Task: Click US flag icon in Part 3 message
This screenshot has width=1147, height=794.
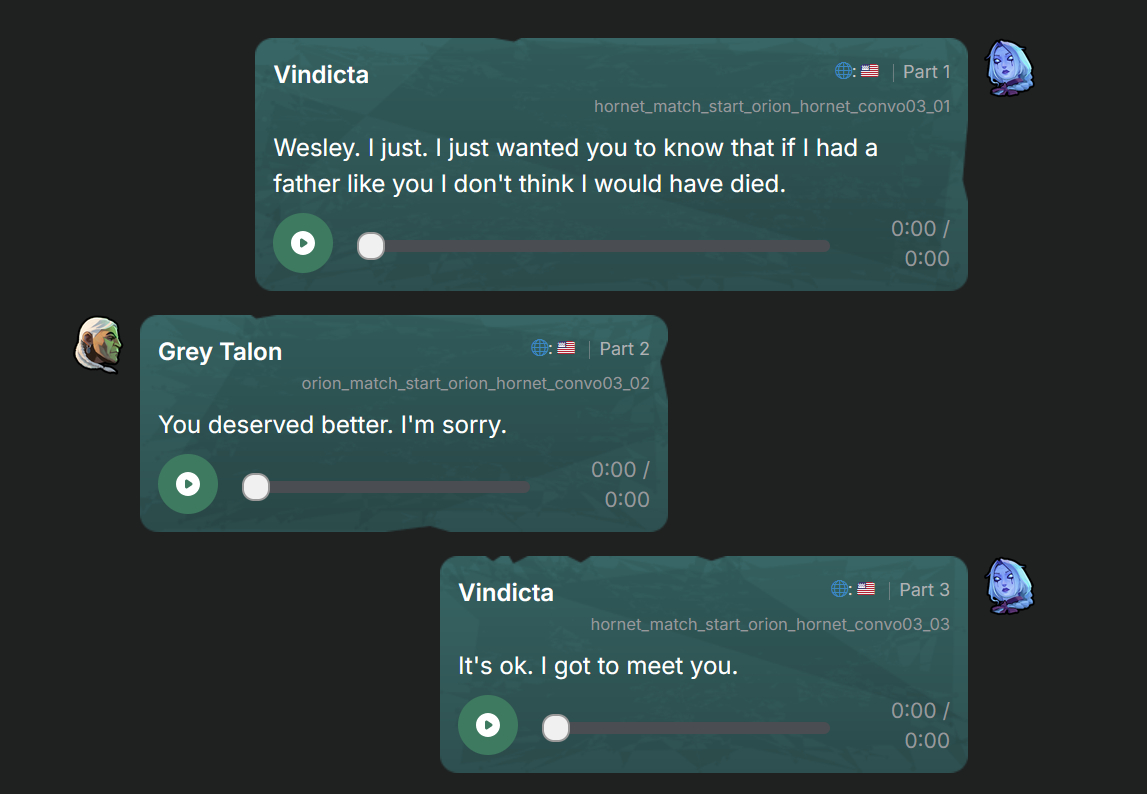Action: [865, 589]
